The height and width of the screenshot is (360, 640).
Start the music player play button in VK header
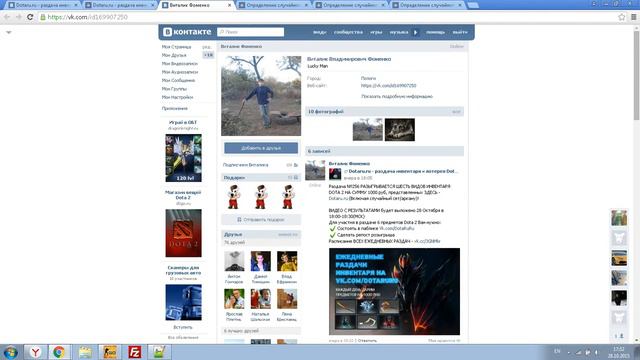click(x=415, y=32)
